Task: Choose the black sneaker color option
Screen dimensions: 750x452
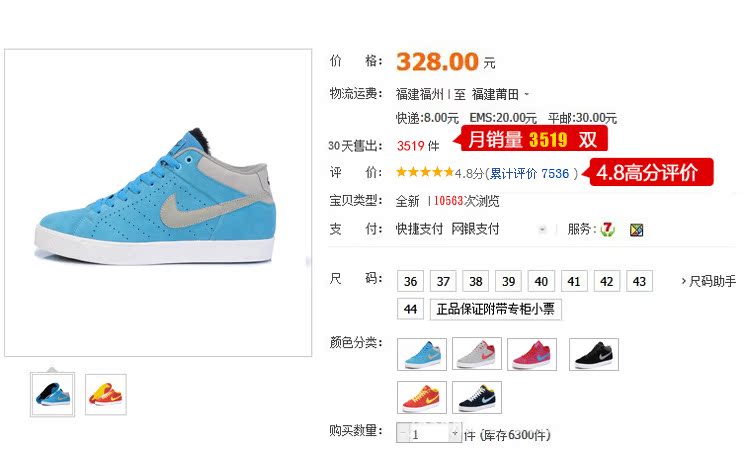Action: pos(594,354)
